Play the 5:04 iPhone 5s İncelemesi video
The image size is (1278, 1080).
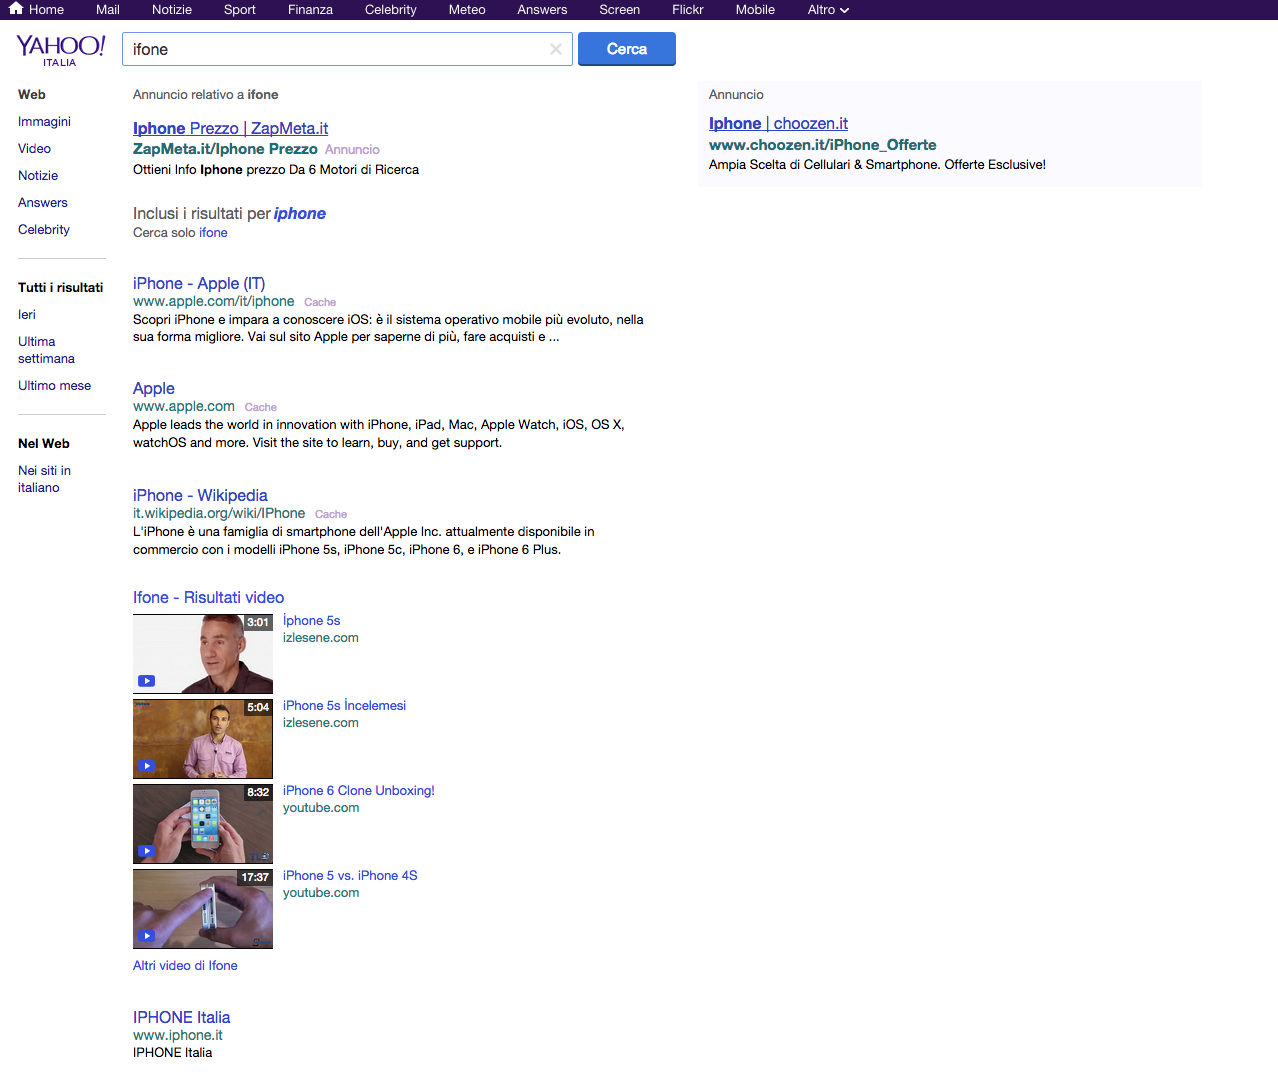pyautogui.click(x=203, y=739)
